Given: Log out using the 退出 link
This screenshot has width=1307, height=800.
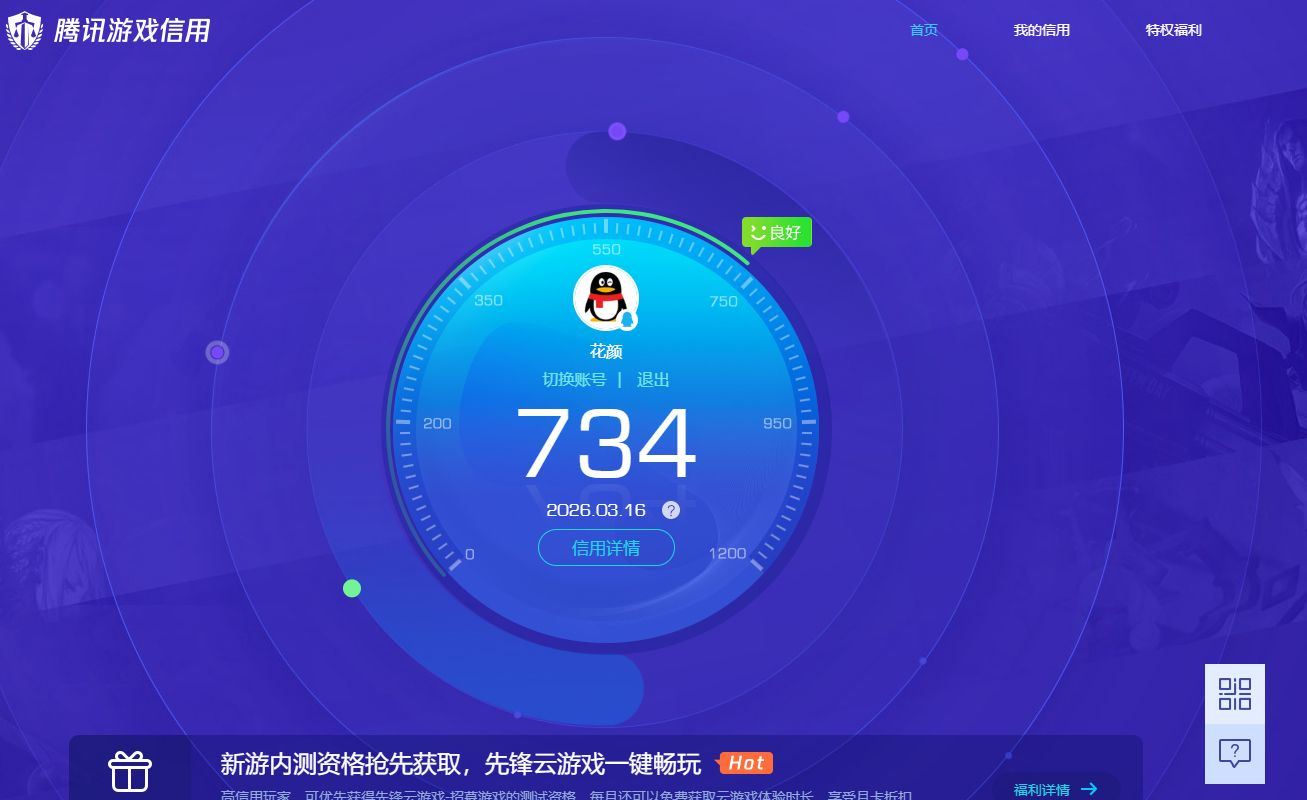Looking at the screenshot, I should [x=653, y=380].
